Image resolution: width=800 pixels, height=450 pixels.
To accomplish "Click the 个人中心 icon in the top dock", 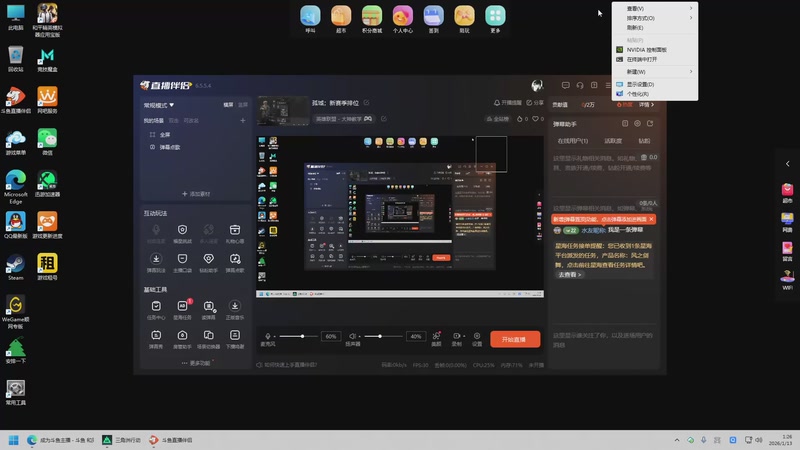I will pyautogui.click(x=403, y=19).
